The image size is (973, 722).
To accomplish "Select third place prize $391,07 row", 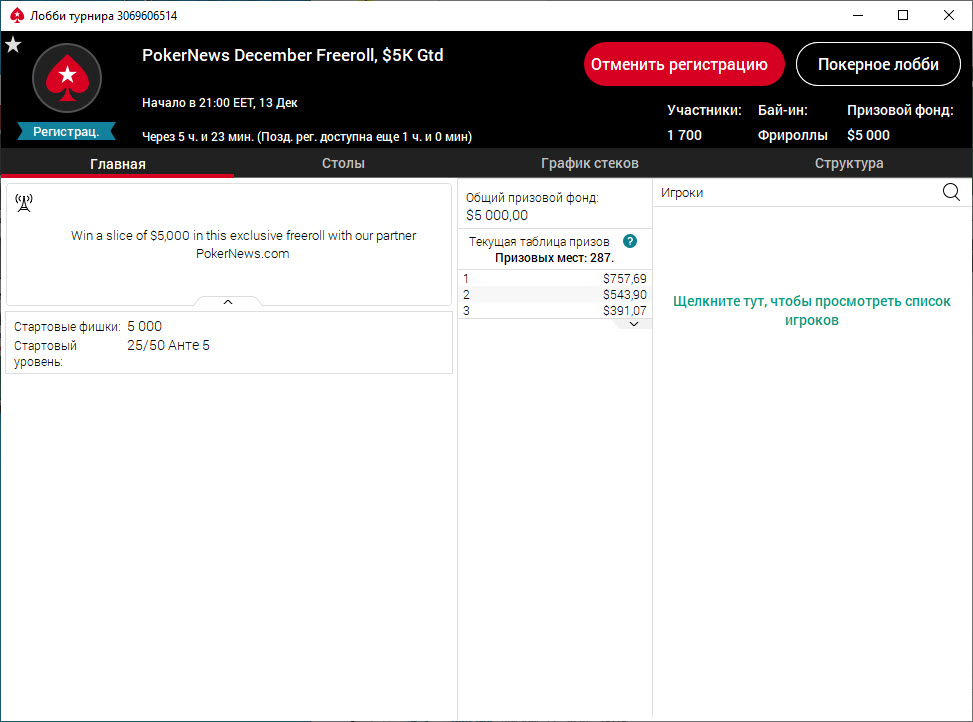I will click(x=555, y=310).
